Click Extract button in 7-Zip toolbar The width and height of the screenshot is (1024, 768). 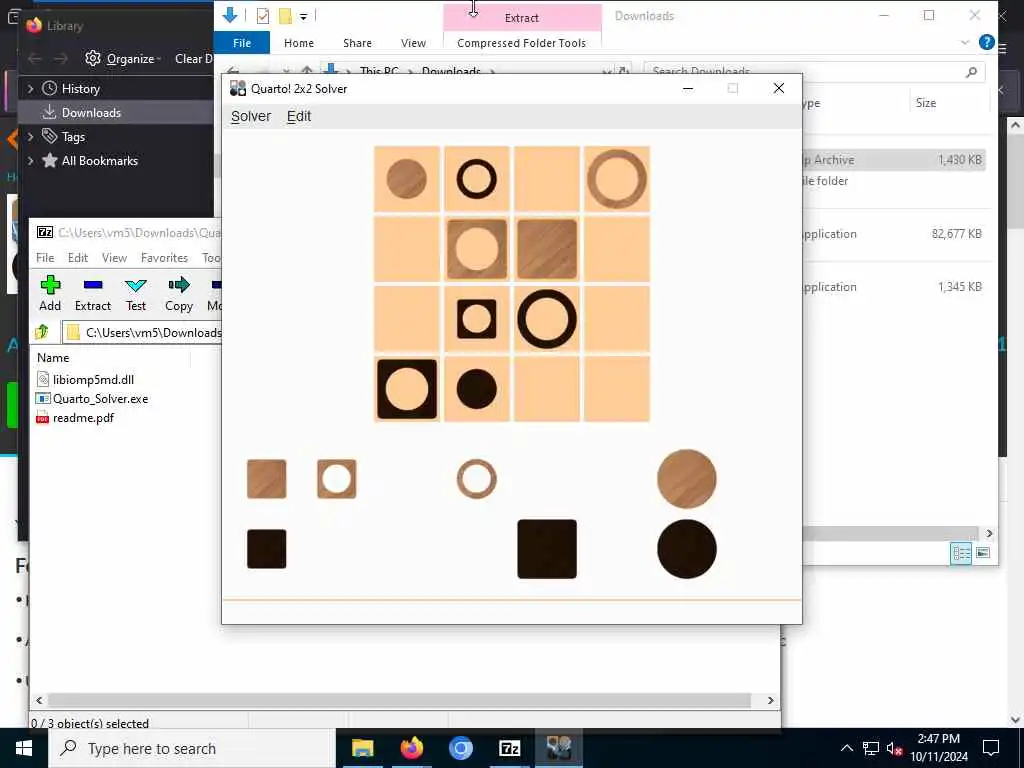coord(93,293)
